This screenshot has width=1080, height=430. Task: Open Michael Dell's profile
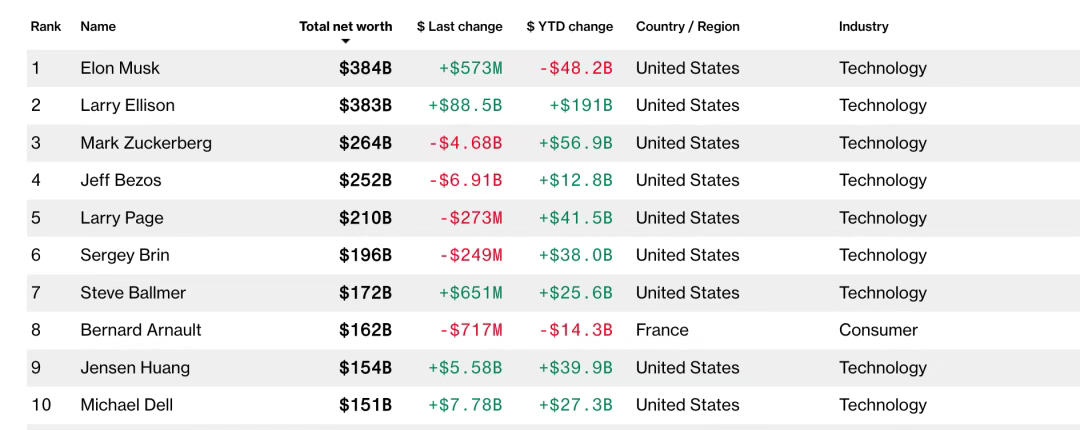click(127, 405)
